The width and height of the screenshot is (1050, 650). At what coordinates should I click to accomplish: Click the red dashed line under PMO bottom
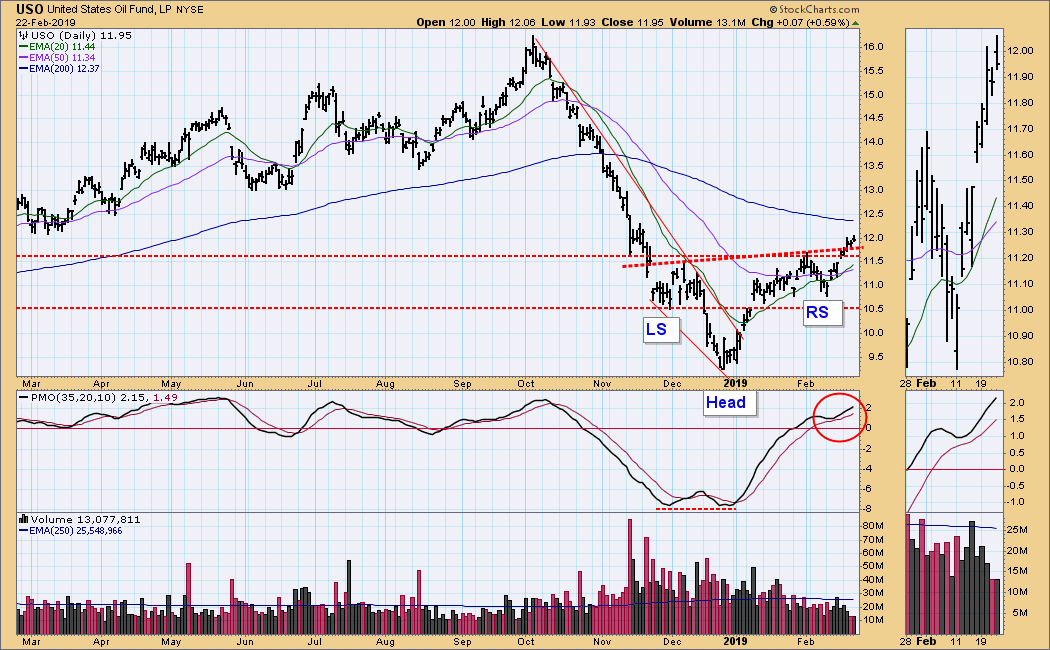pyautogui.click(x=695, y=508)
